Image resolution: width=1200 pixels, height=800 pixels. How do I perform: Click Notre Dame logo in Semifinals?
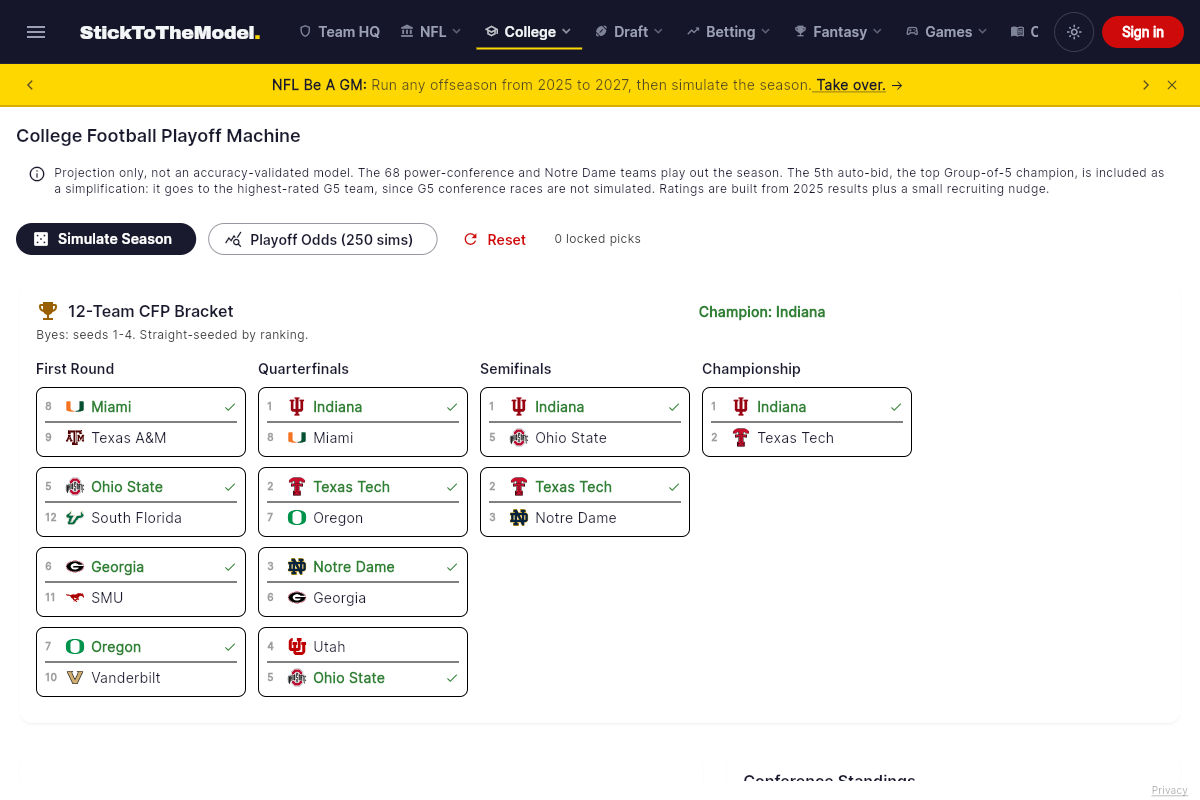(519, 518)
